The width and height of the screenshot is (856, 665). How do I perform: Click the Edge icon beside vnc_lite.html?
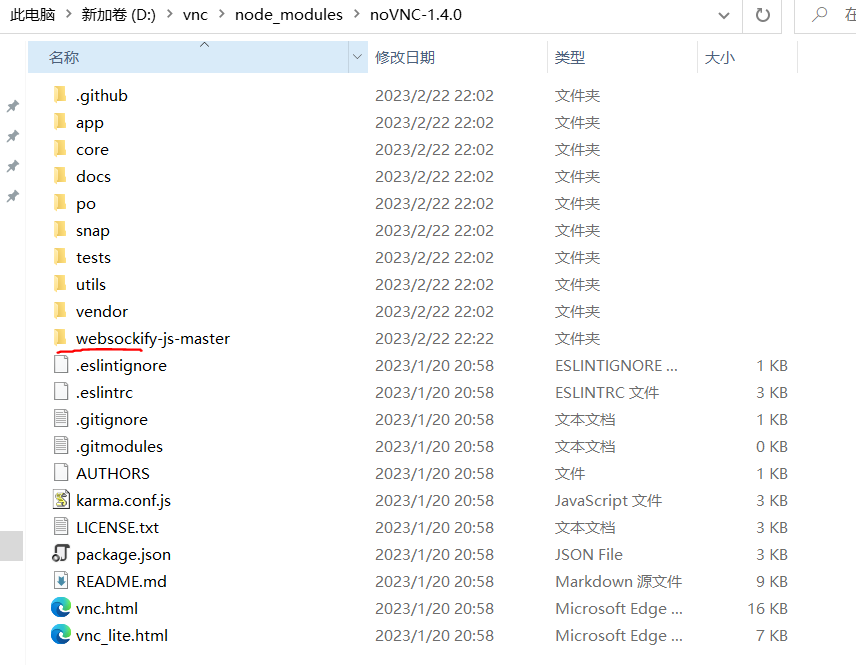click(61, 634)
